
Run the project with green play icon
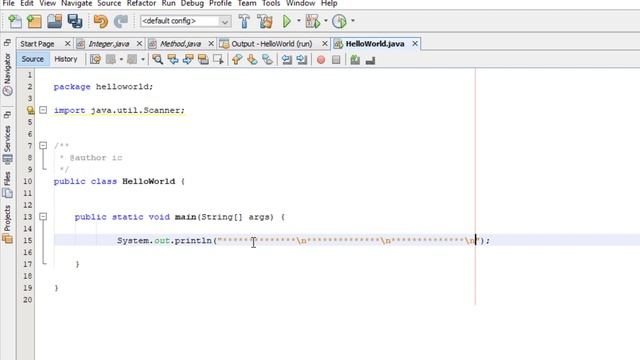(287, 21)
